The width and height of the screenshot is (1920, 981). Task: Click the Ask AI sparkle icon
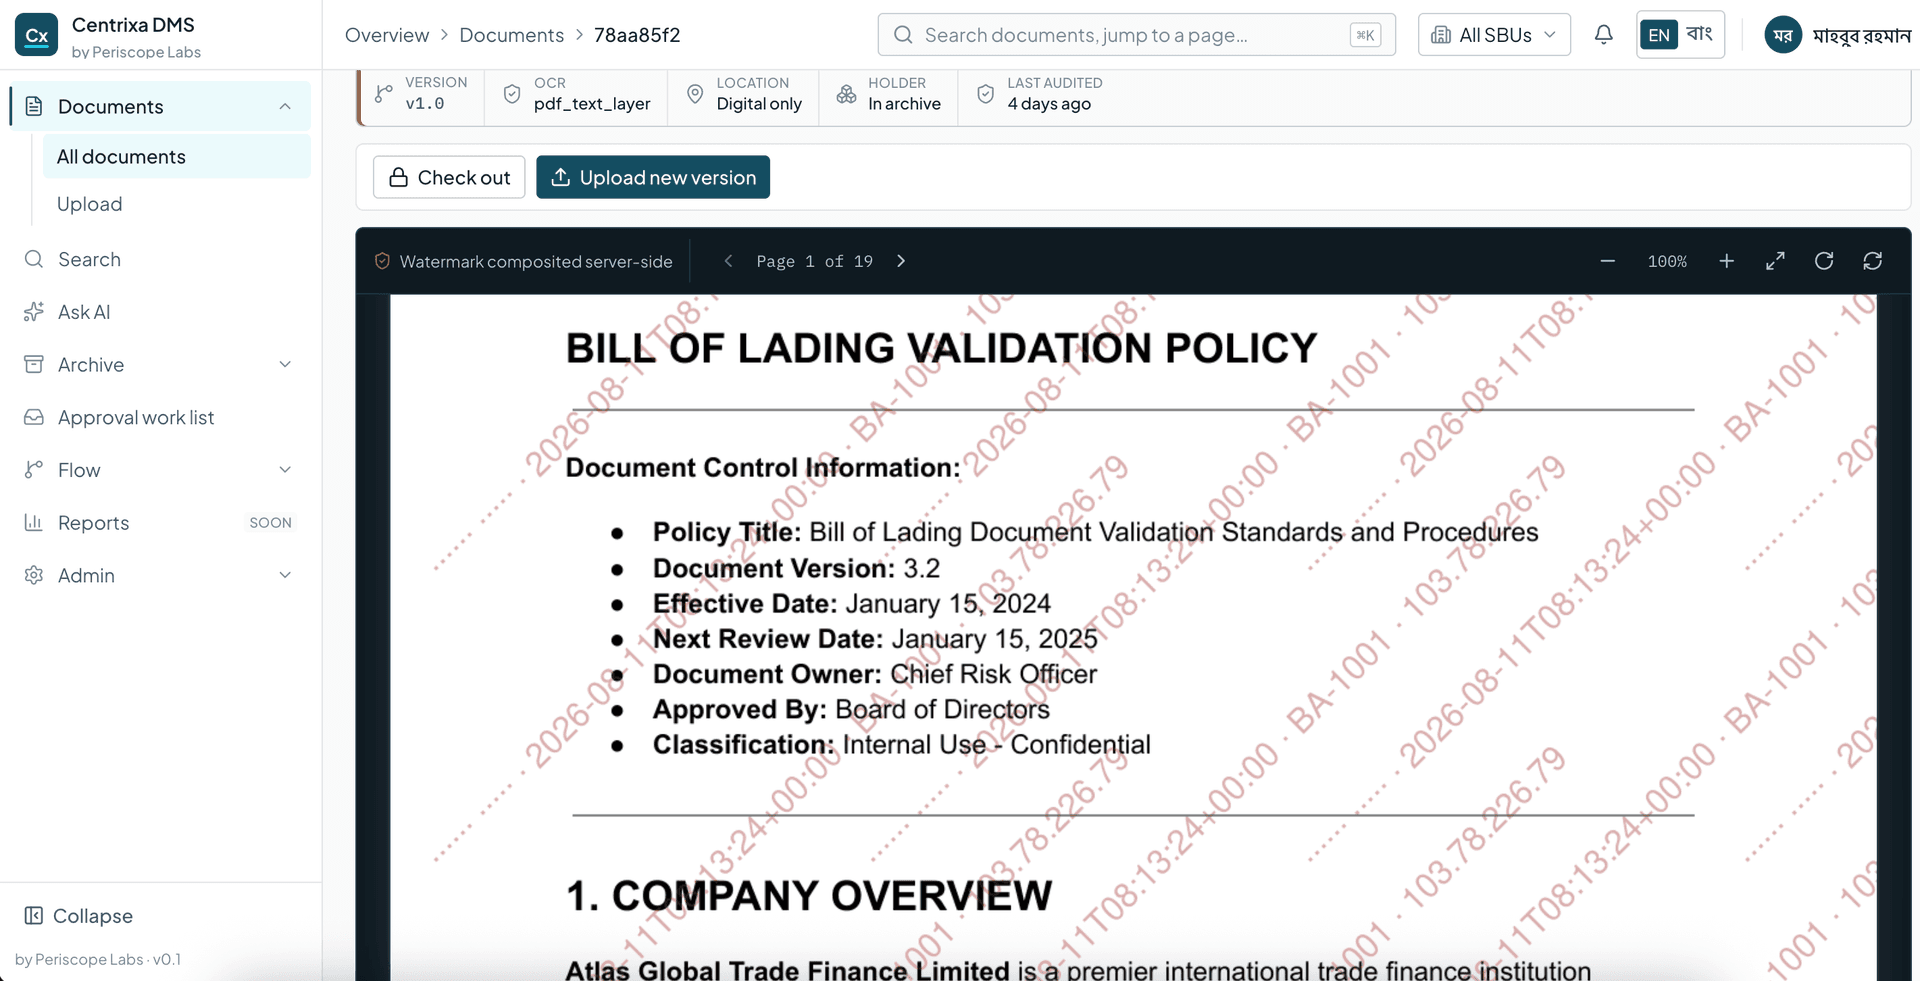pyautogui.click(x=34, y=312)
